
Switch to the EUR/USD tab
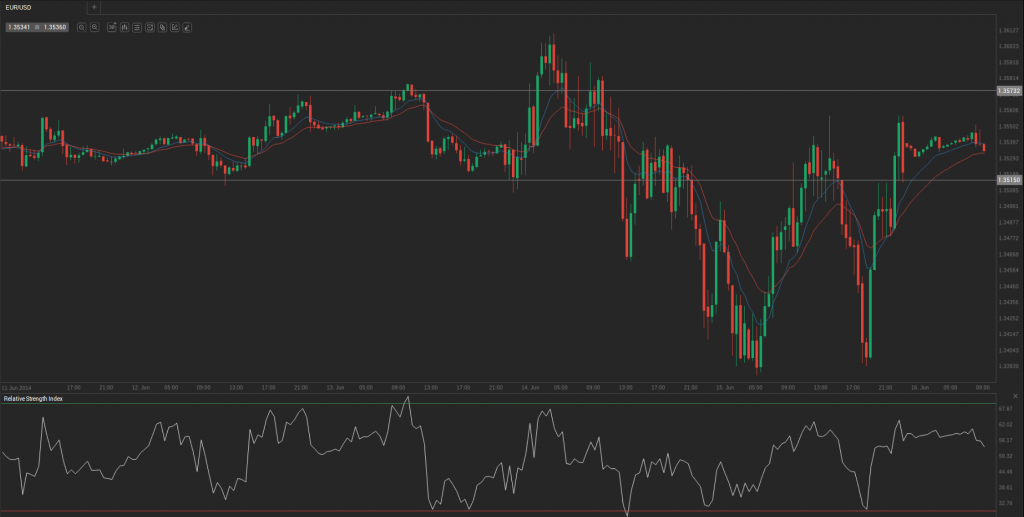[x=18, y=7]
